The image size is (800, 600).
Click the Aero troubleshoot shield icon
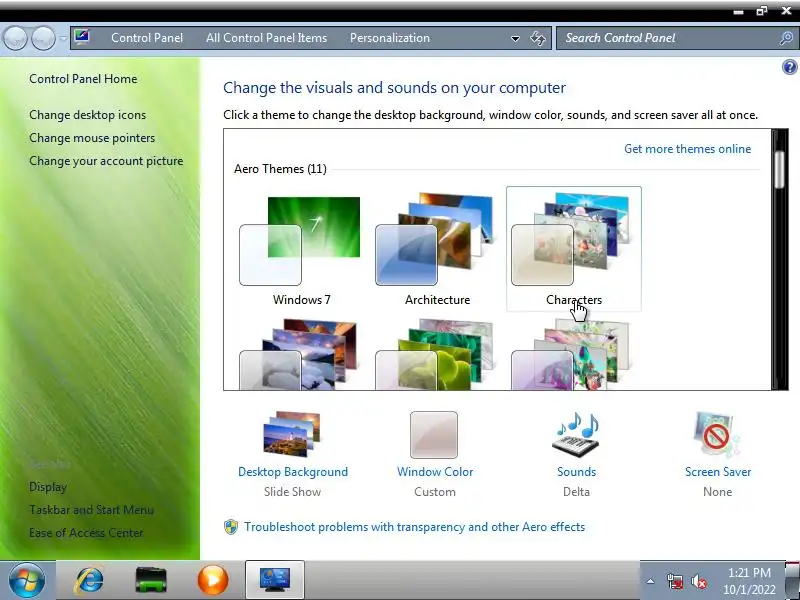tap(231, 527)
